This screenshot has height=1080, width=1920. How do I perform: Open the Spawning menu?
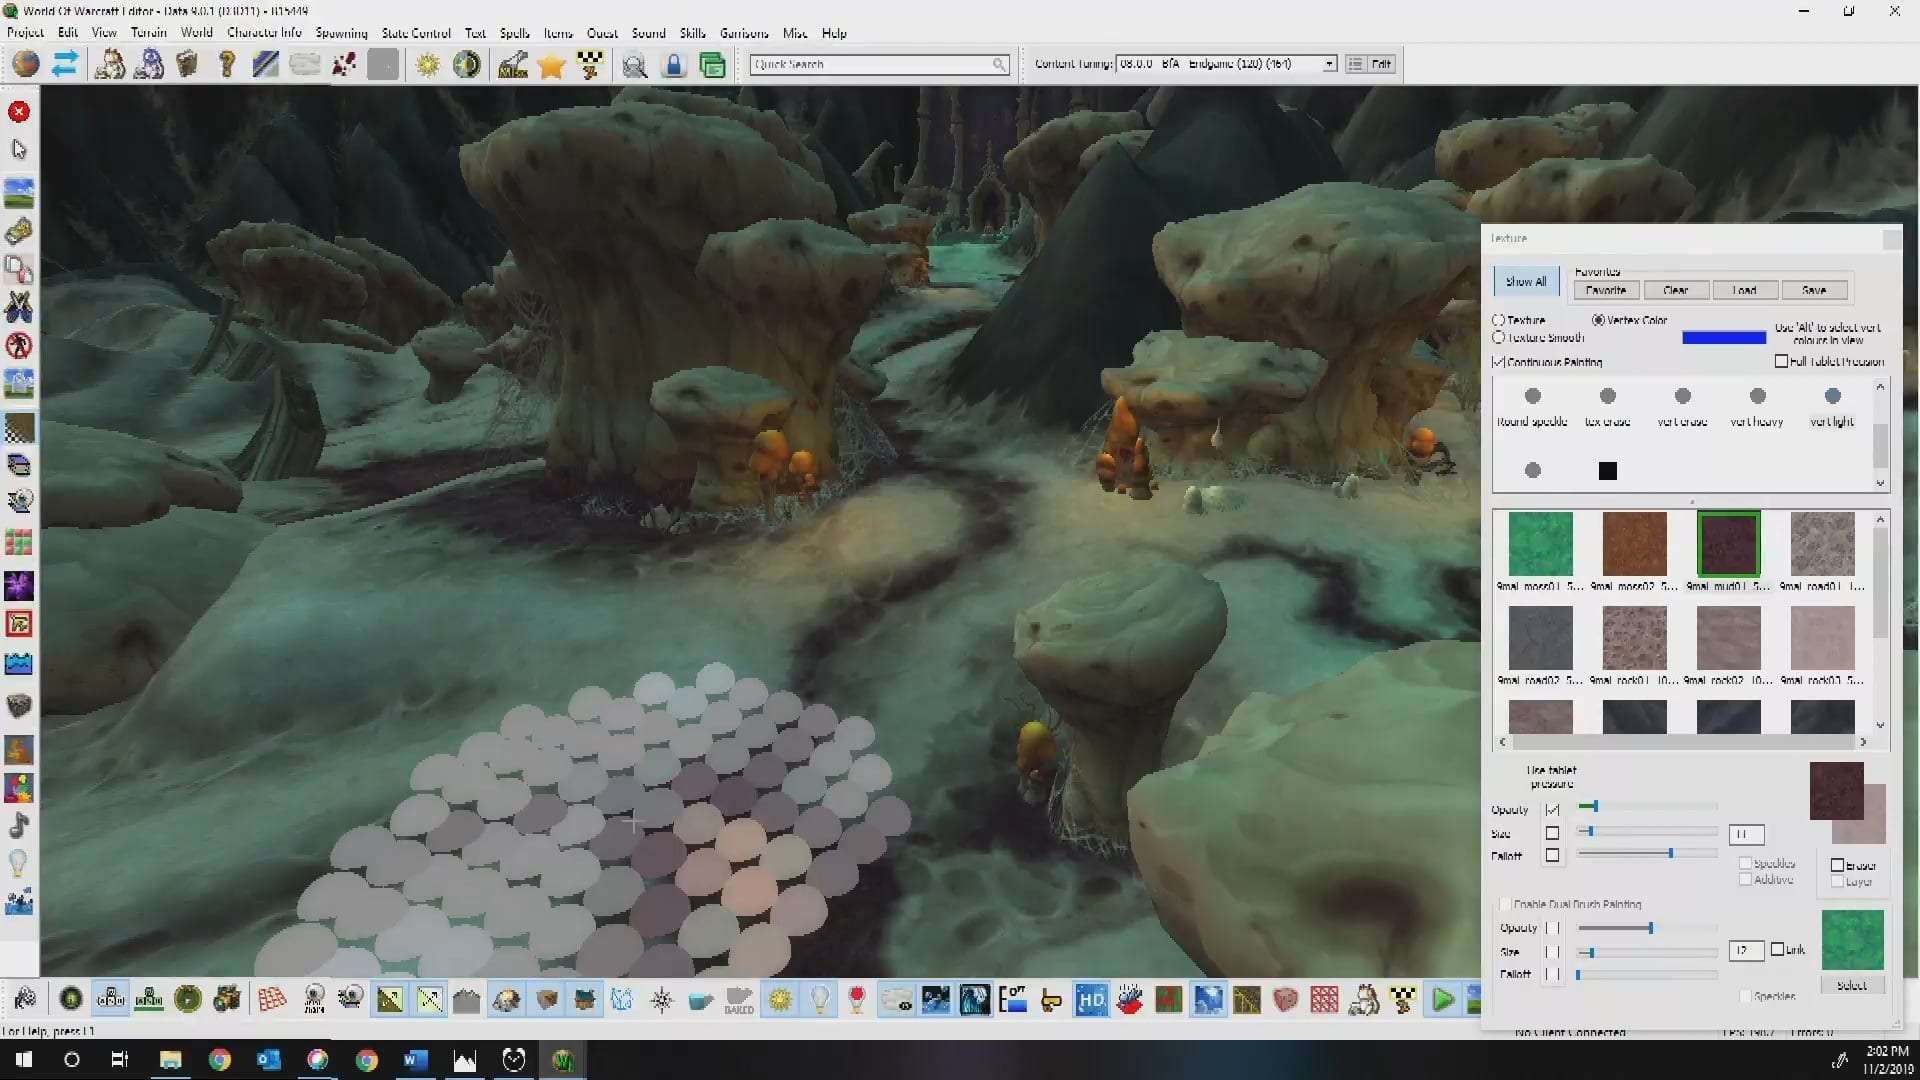(341, 33)
